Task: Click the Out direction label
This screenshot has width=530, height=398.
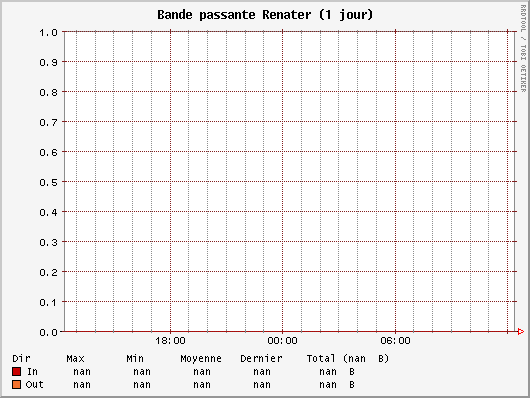Action: tap(34, 384)
